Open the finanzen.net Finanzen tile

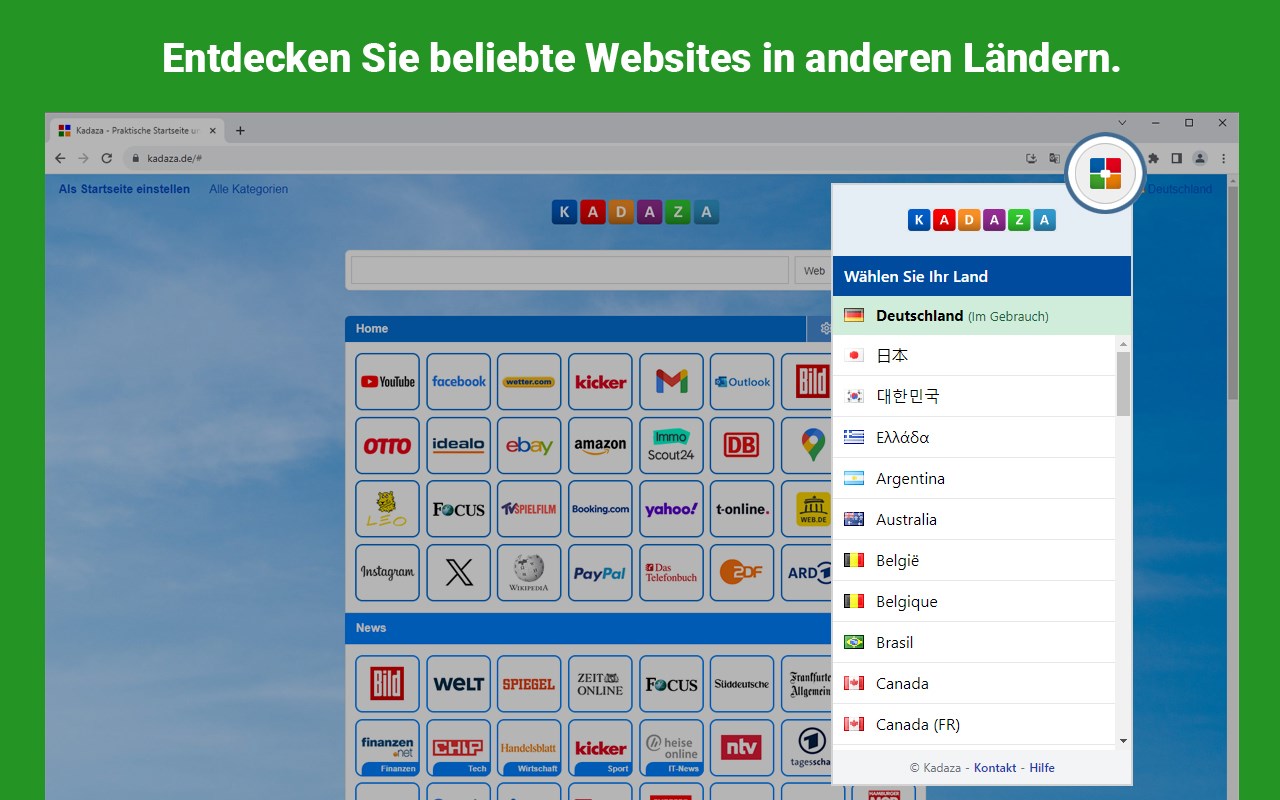(x=387, y=748)
